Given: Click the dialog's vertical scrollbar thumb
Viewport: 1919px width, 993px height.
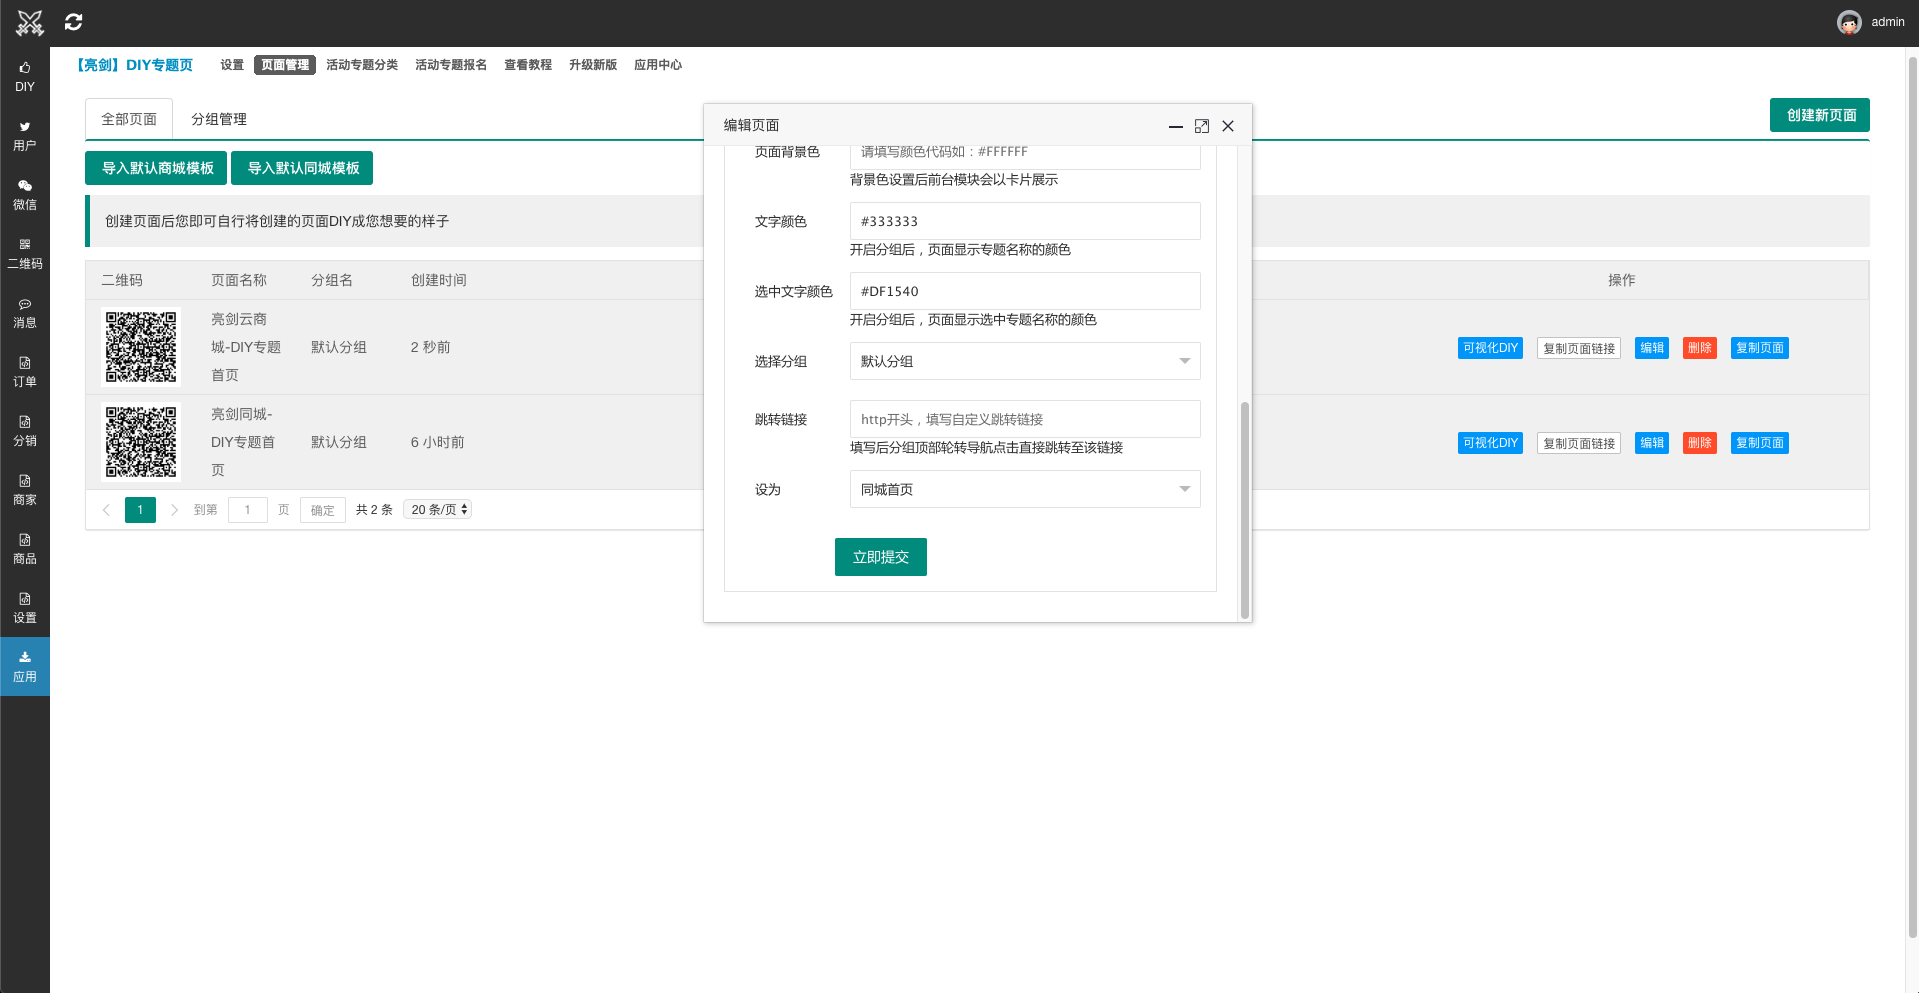Looking at the screenshot, I should click(x=1245, y=510).
